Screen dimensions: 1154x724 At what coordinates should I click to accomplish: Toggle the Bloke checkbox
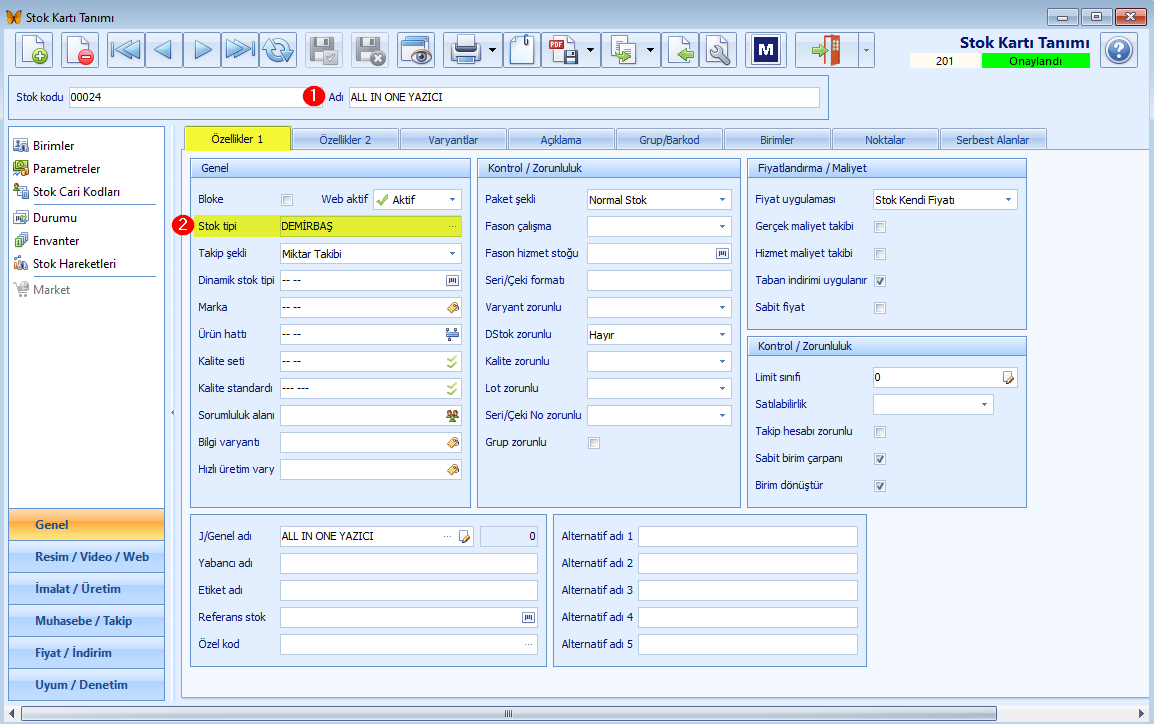click(x=287, y=200)
